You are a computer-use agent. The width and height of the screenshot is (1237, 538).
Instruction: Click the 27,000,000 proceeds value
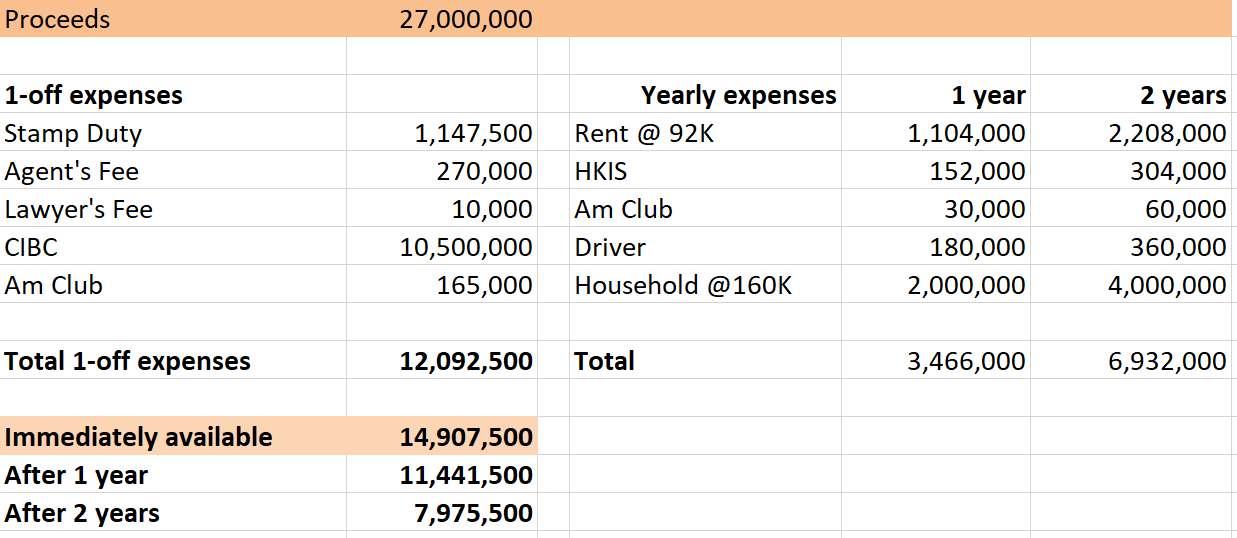click(x=442, y=19)
